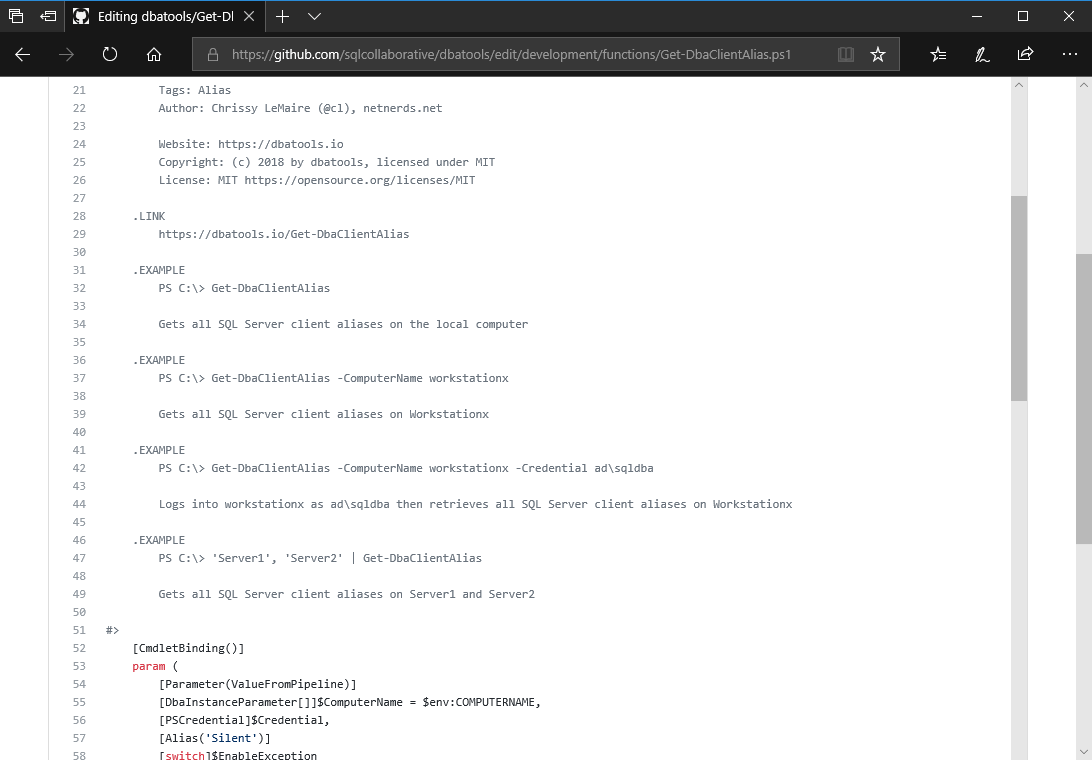Expand tab previews chevron
1092x760 pixels.
314,16
